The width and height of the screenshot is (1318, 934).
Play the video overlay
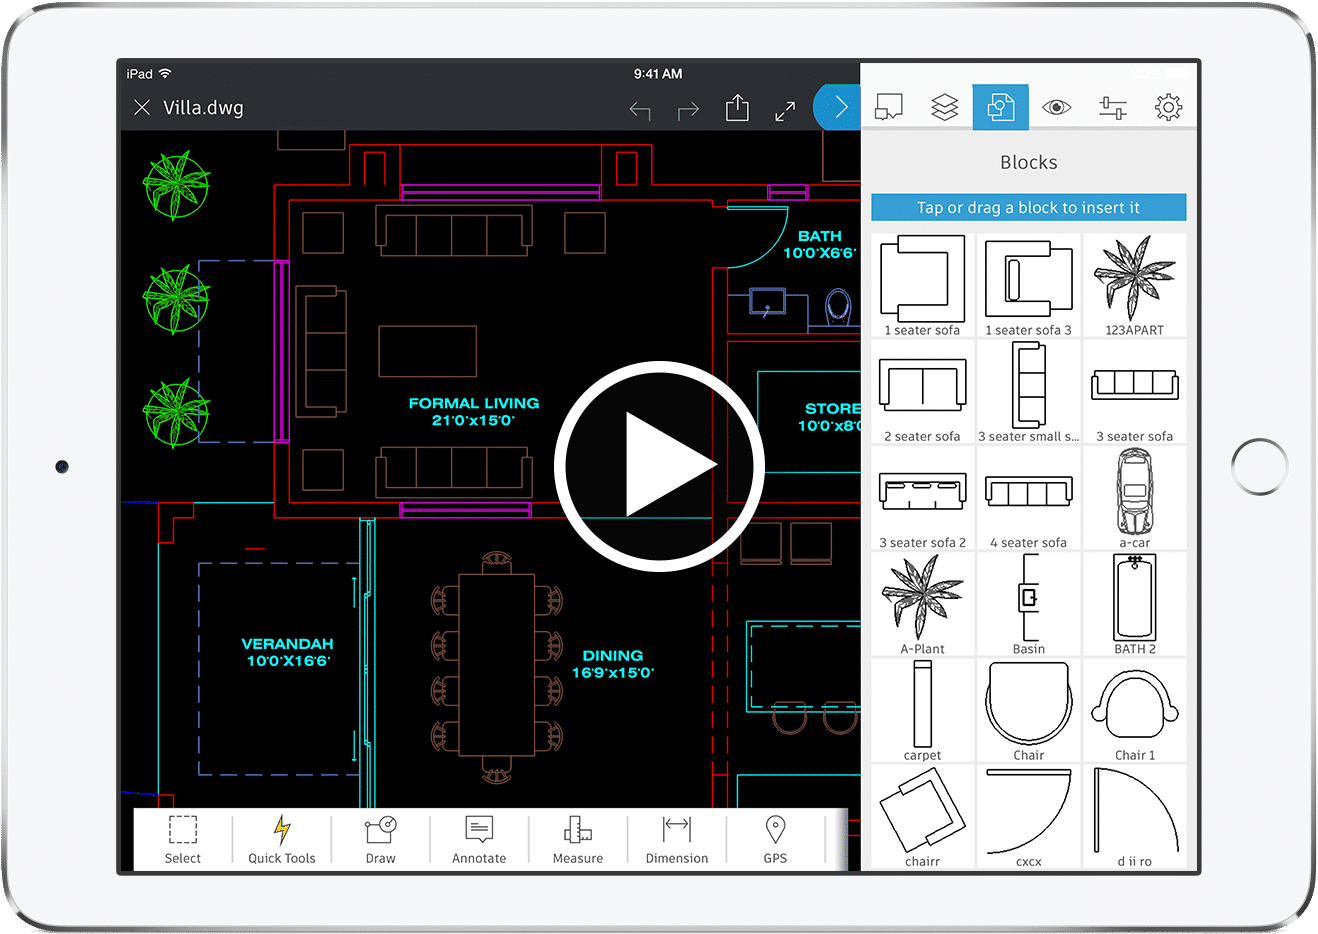[659, 466]
